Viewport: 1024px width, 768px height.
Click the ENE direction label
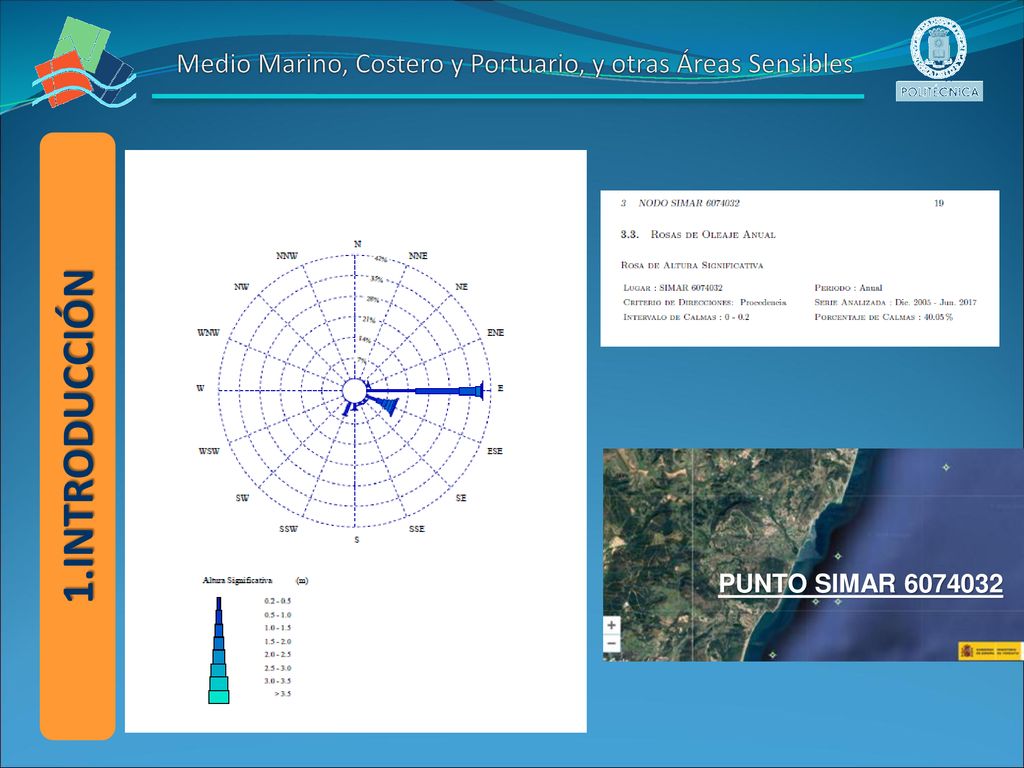(x=496, y=332)
